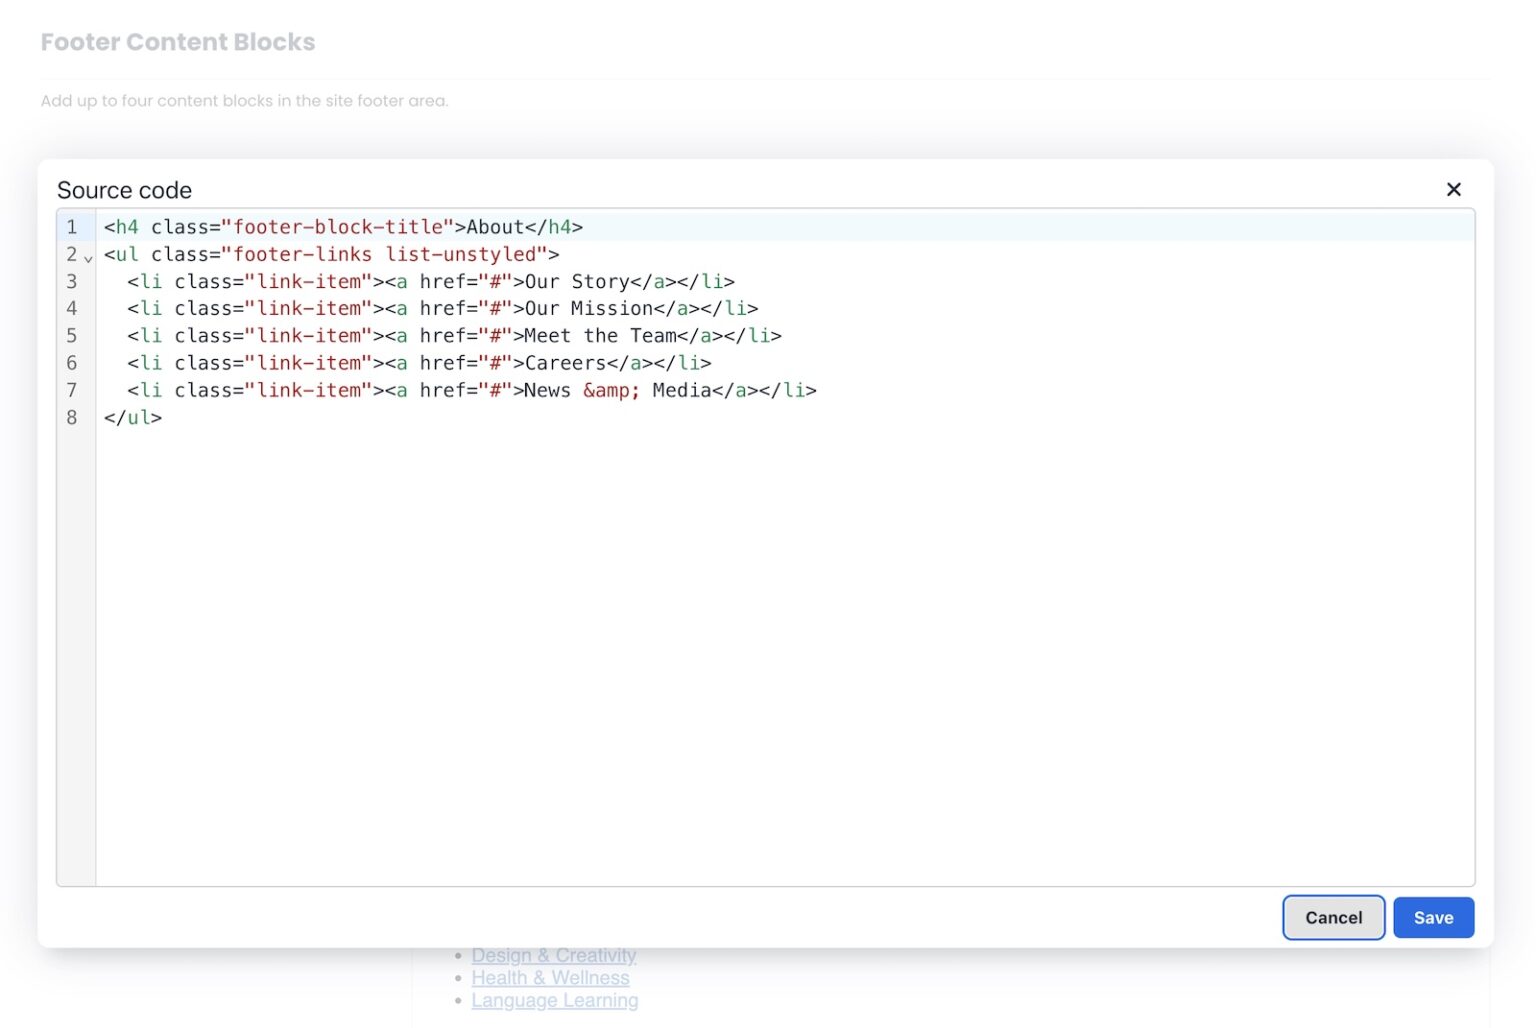This screenshot has width=1536, height=1028.
Task: Close the Source code dialog
Action: click(x=1453, y=189)
